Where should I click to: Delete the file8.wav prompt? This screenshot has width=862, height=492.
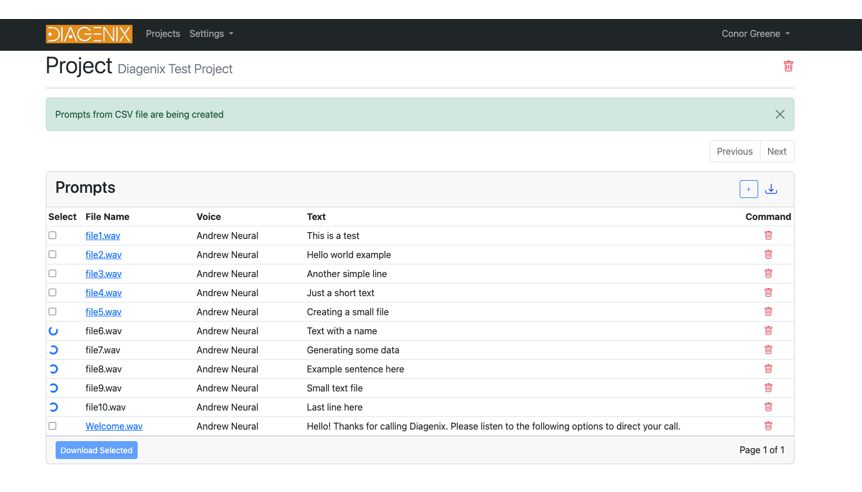pyautogui.click(x=768, y=369)
